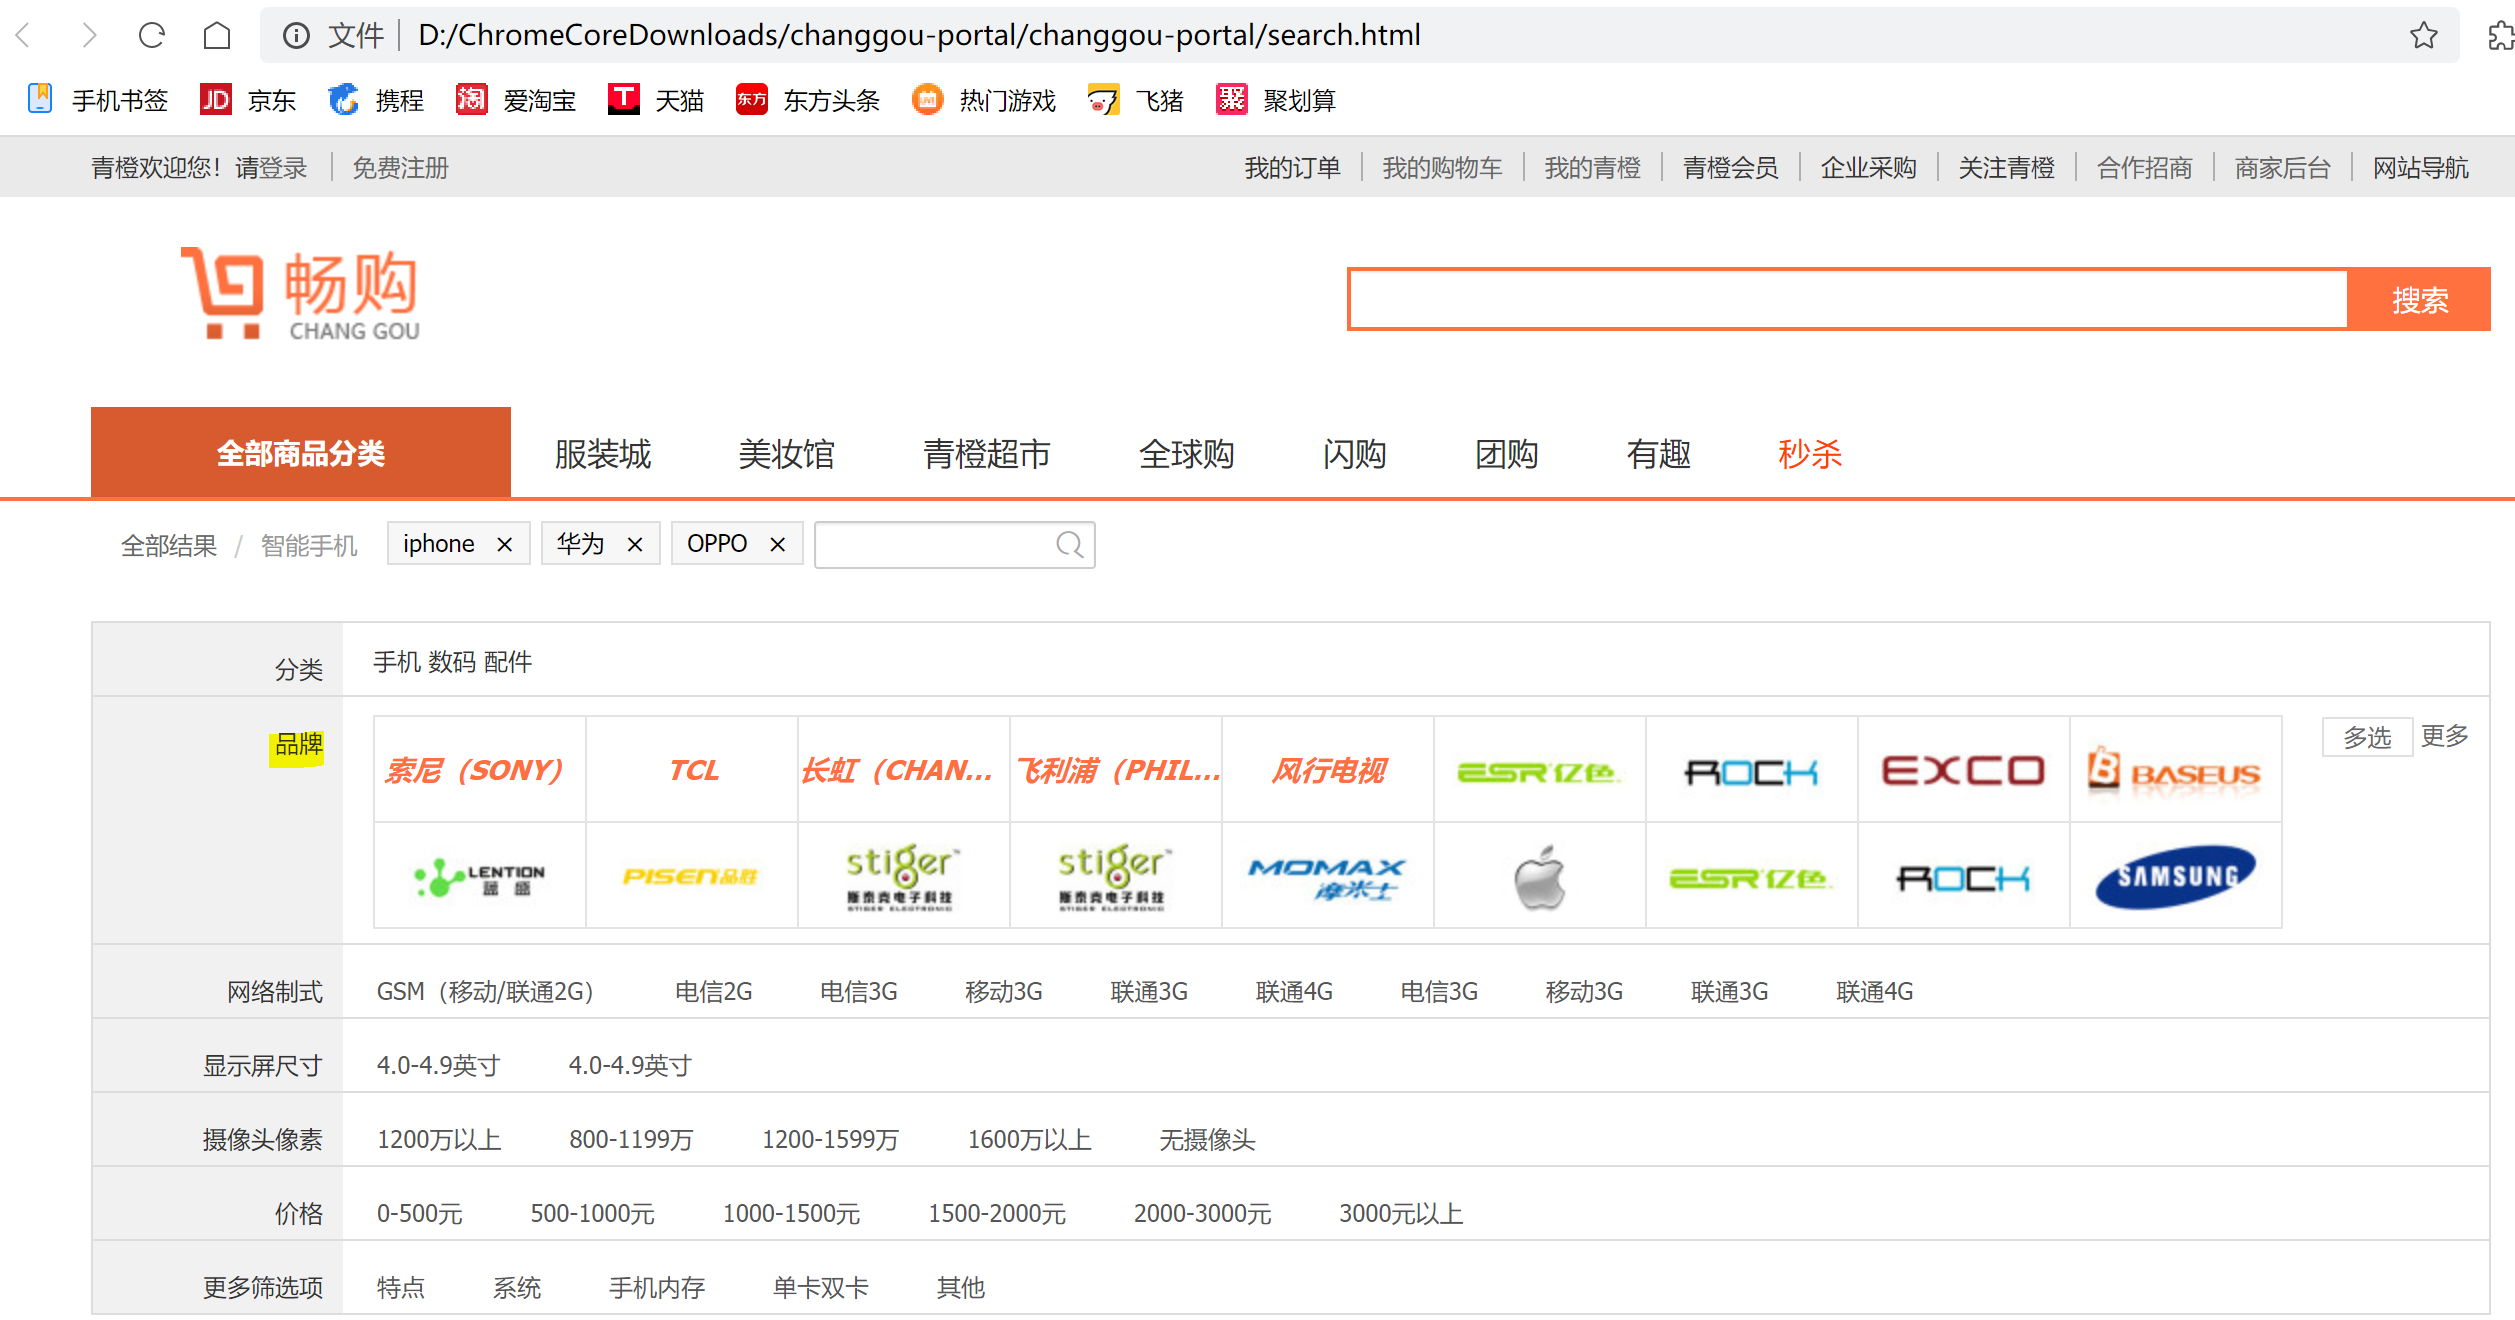Filter by price 3000元以上
Image resolution: width=2515 pixels, height=1320 pixels.
pos(1400,1213)
